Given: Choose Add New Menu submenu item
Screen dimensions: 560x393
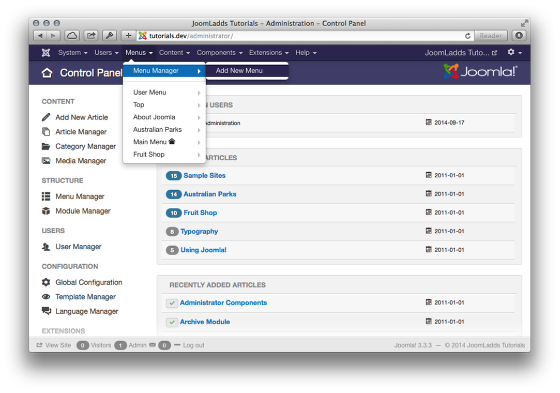Looking at the screenshot, I should pos(248,71).
